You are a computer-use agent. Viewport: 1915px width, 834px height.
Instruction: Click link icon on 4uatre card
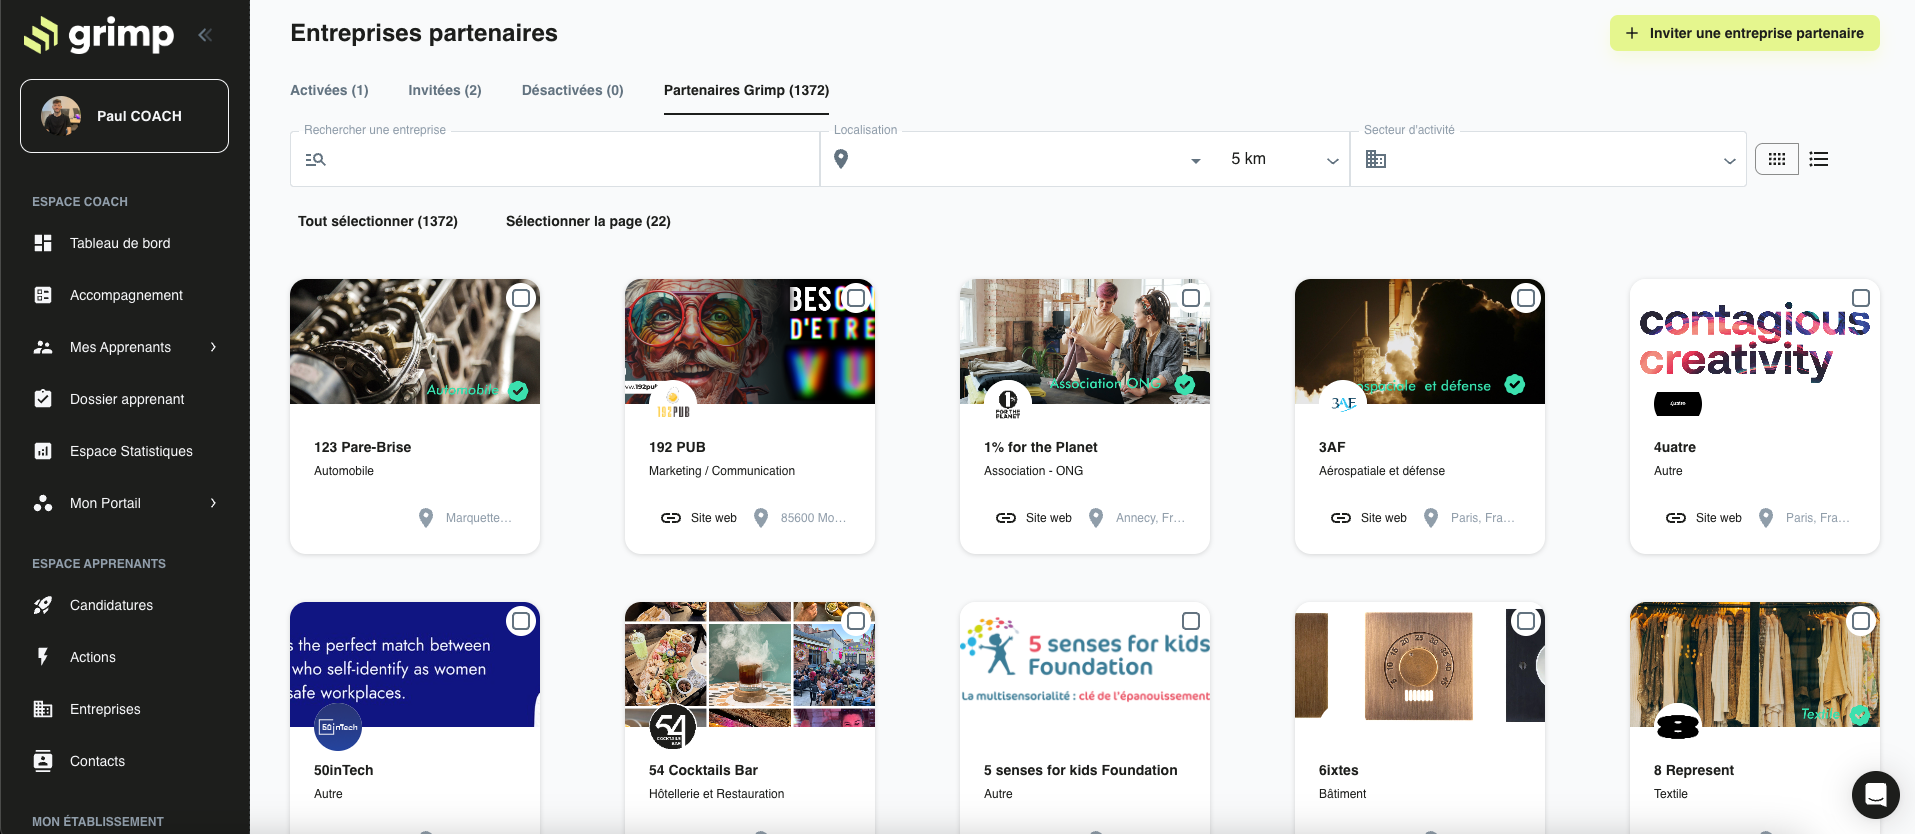(x=1676, y=518)
